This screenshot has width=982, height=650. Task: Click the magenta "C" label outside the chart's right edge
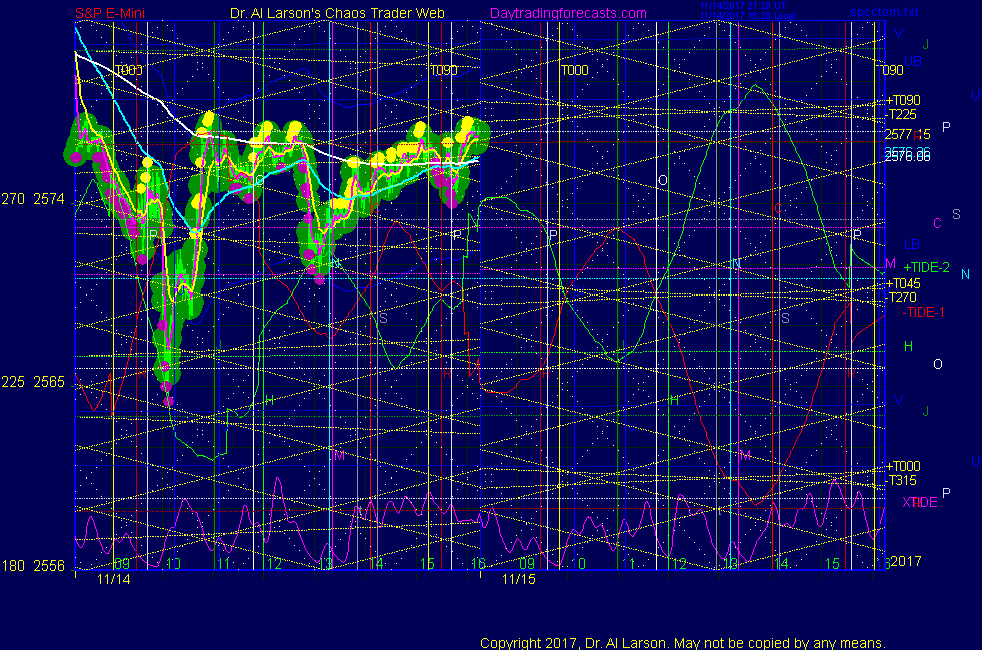(938, 223)
